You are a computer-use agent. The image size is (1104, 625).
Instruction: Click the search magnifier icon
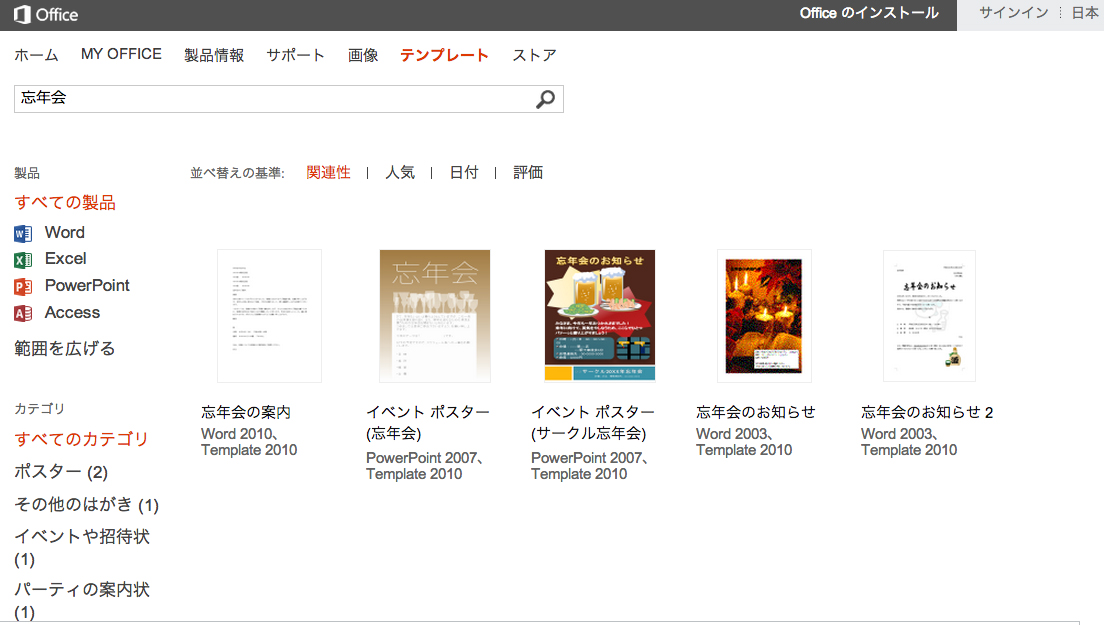coord(545,99)
